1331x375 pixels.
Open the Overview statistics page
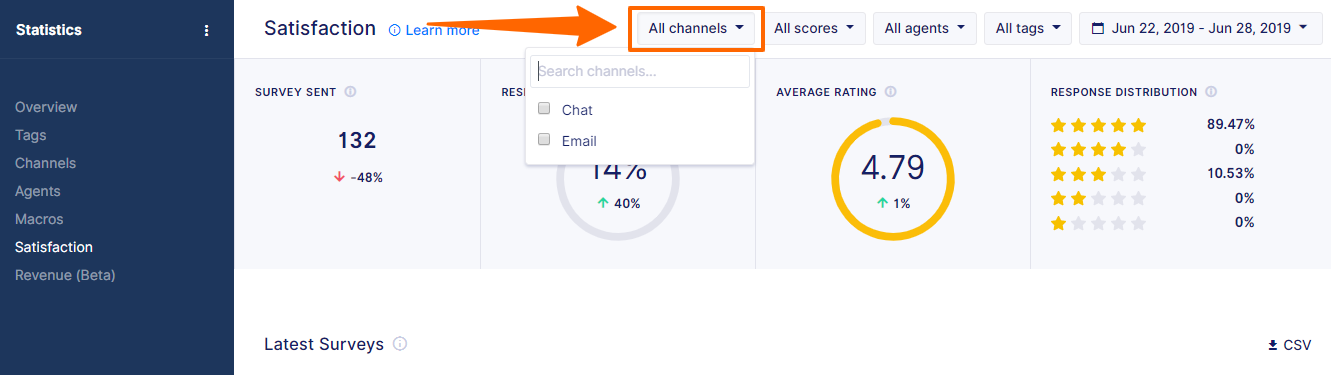pyautogui.click(x=46, y=107)
